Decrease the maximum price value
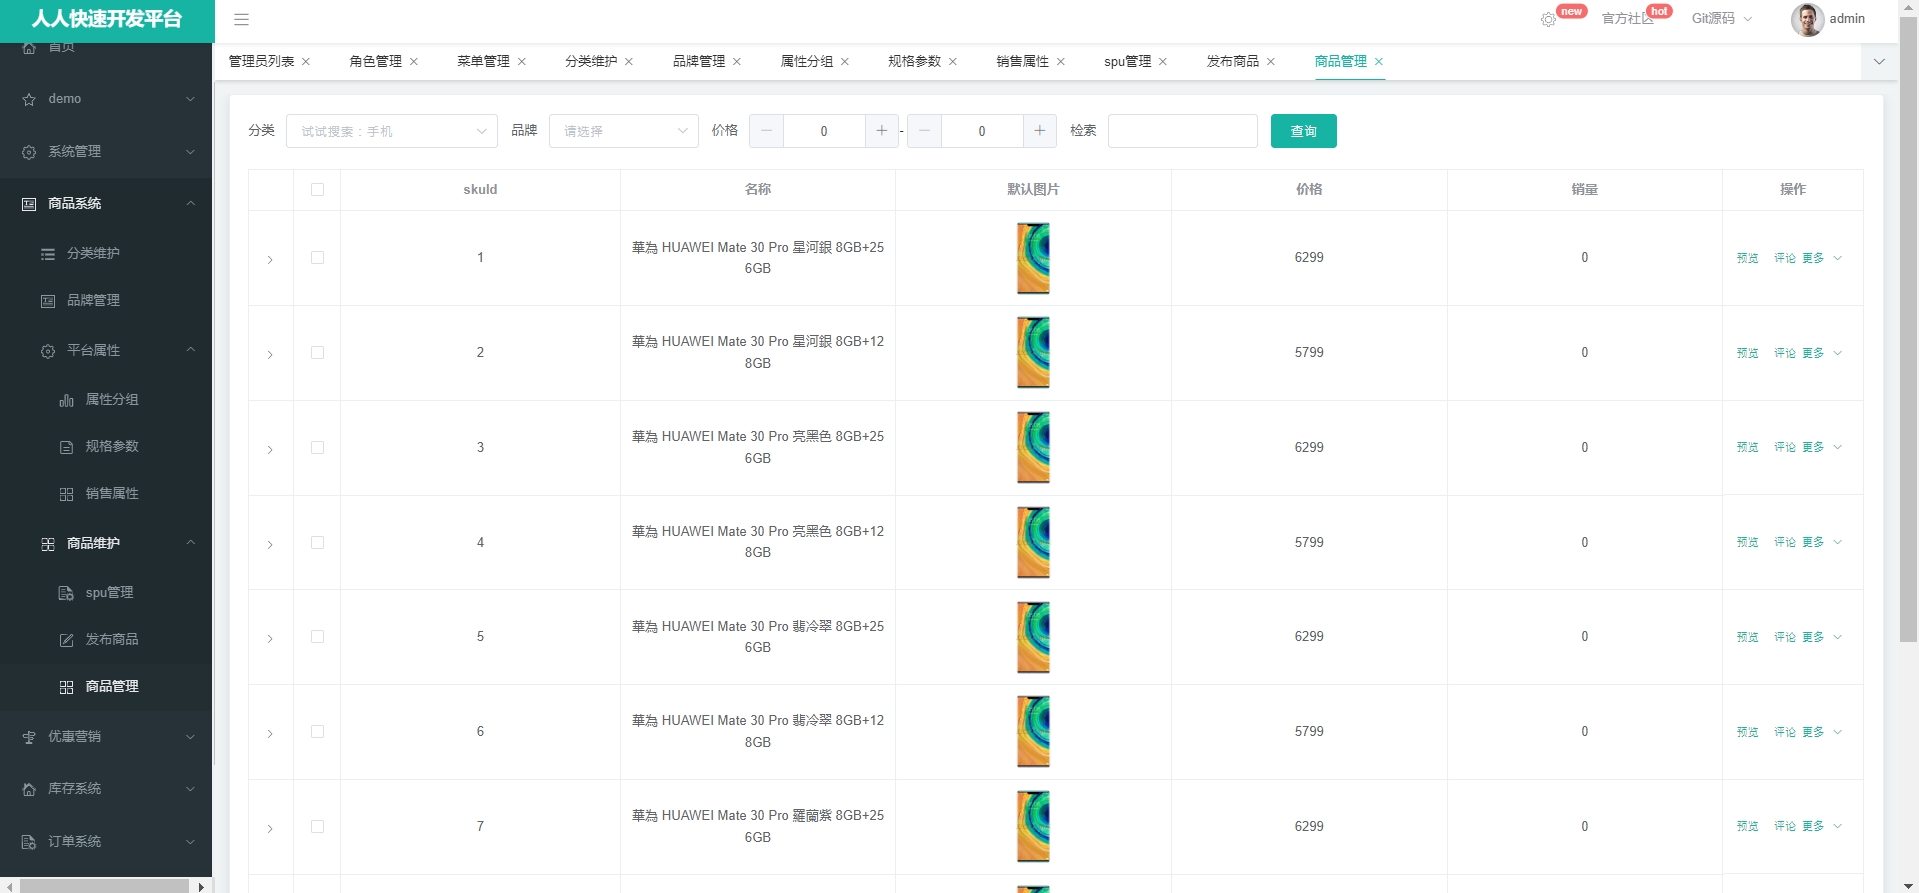Viewport: 1919px width, 893px height. pyautogui.click(x=925, y=131)
